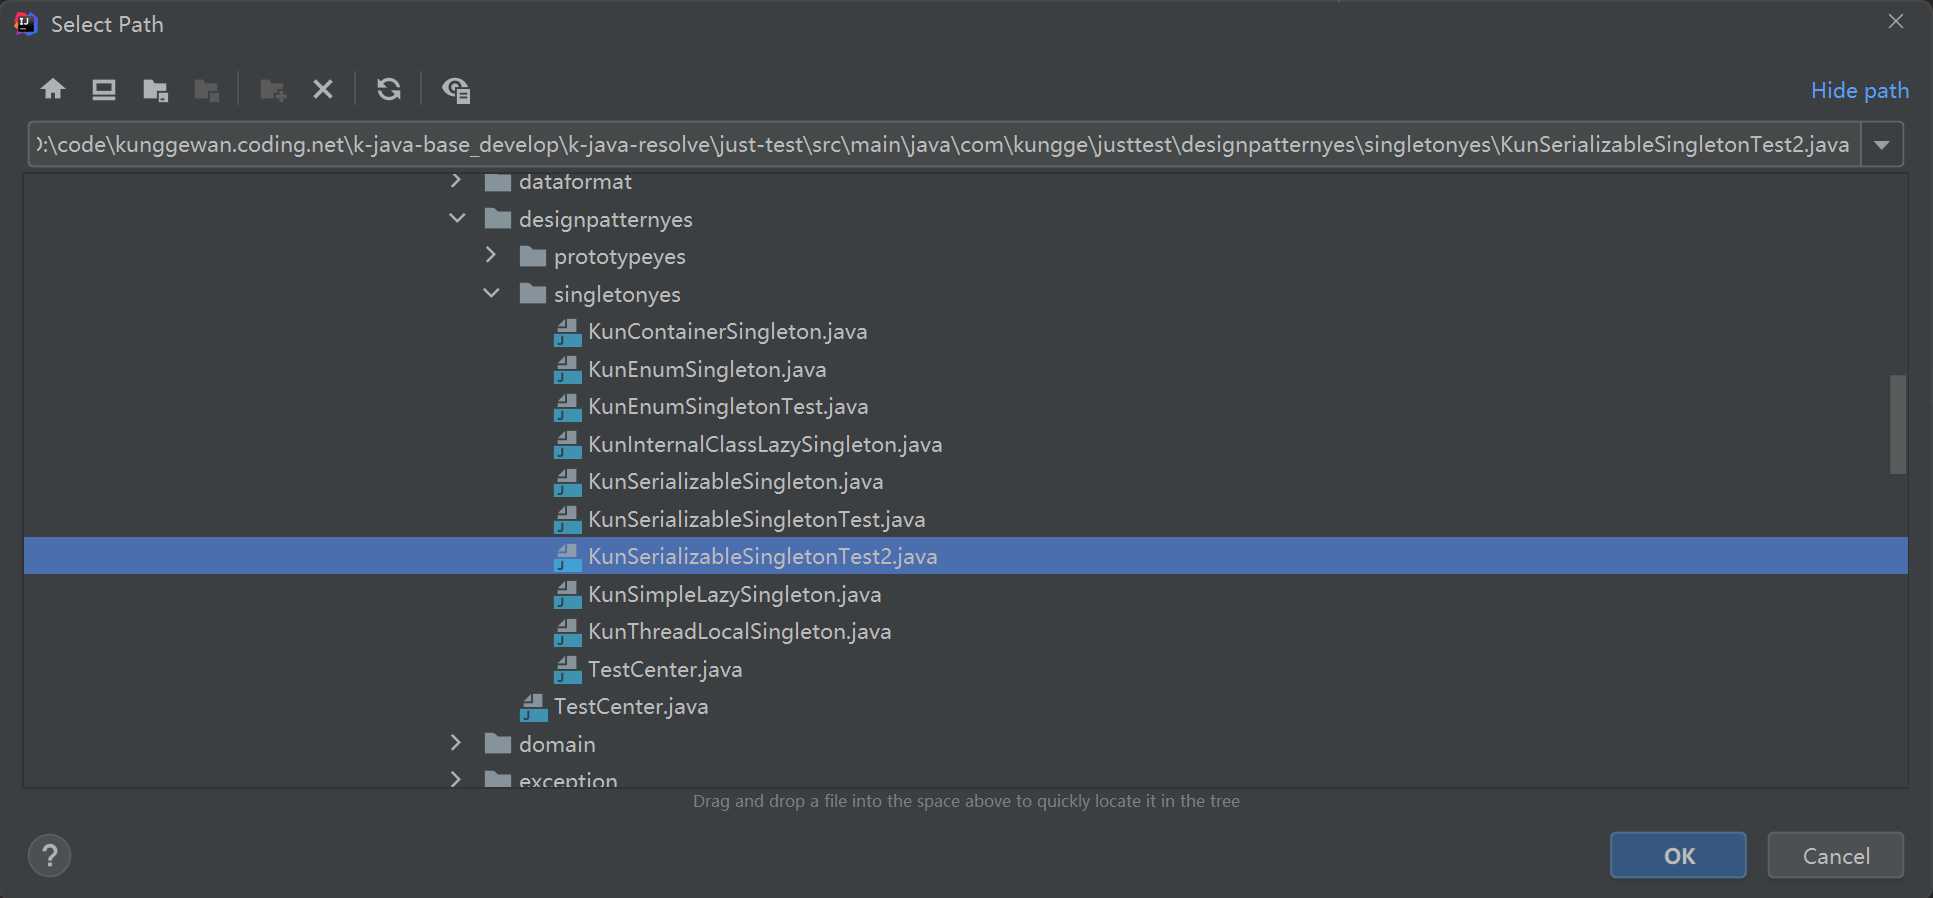Select KunEnumSingletonTest.java file

728,407
